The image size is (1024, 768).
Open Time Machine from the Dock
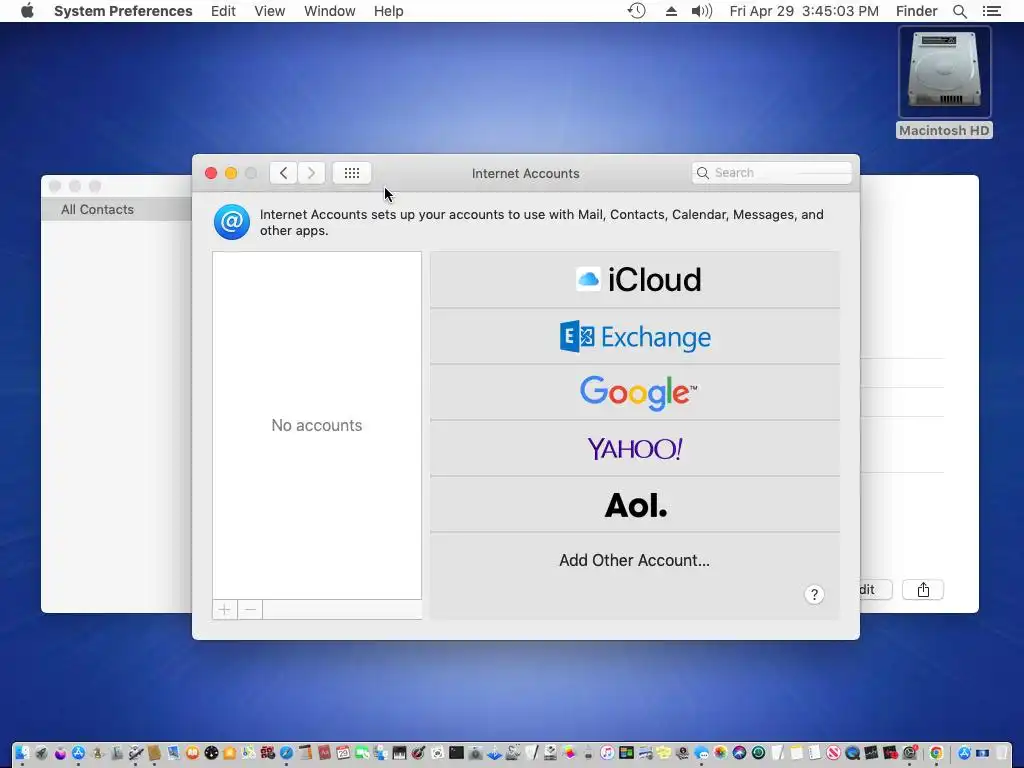tap(758, 753)
